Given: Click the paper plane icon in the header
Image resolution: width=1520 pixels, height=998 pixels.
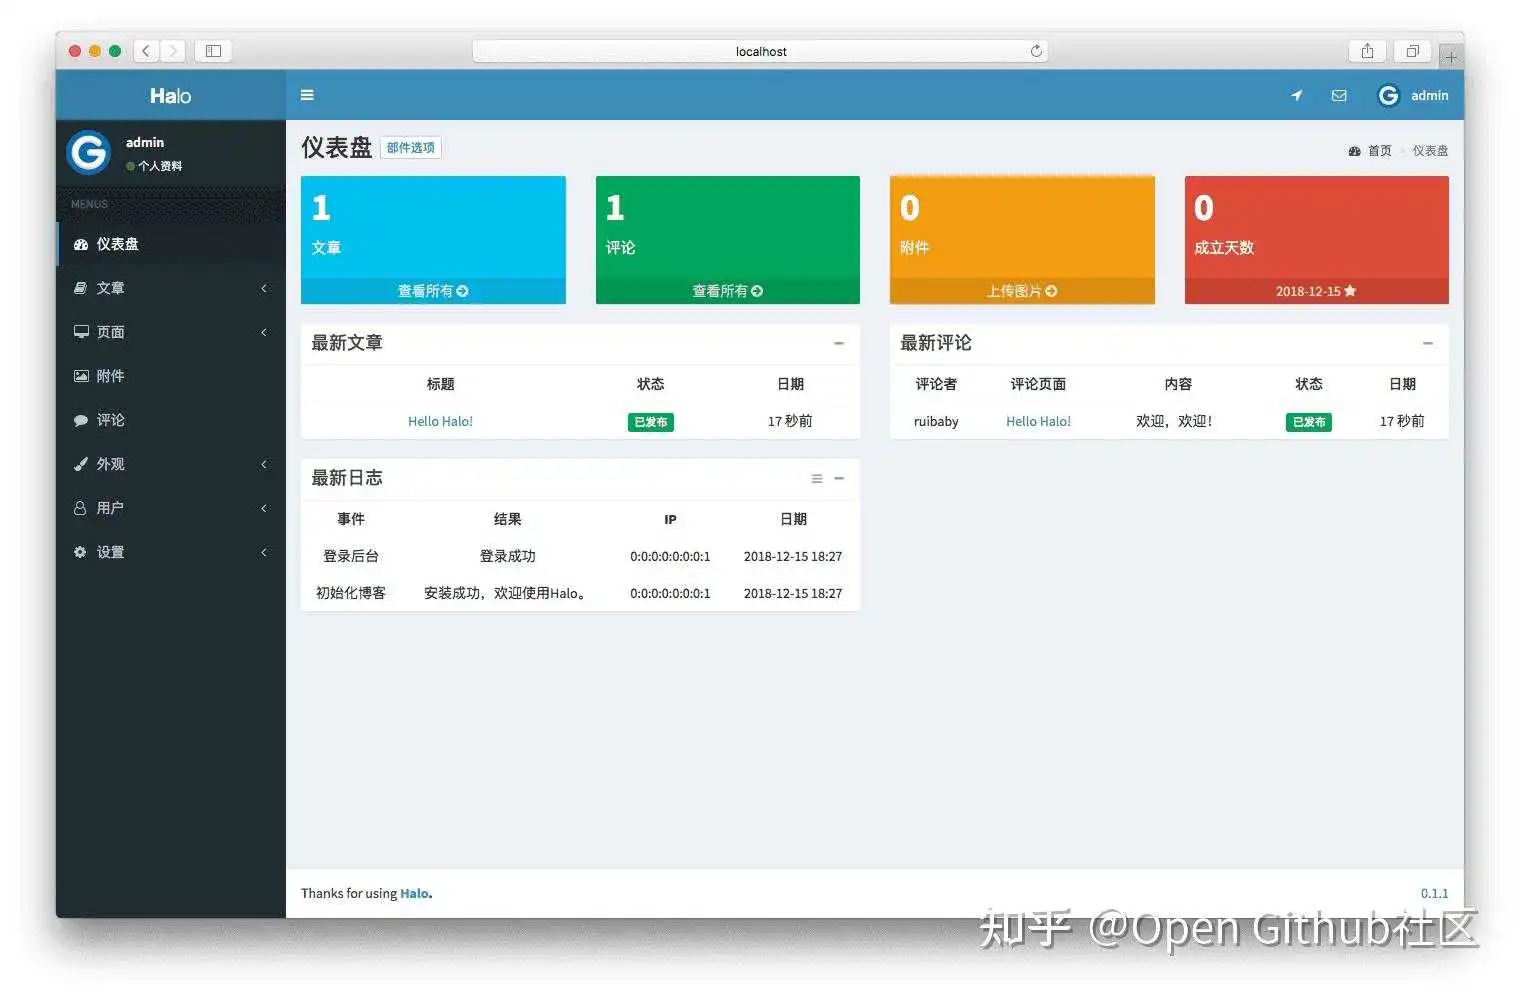Looking at the screenshot, I should point(1297,96).
